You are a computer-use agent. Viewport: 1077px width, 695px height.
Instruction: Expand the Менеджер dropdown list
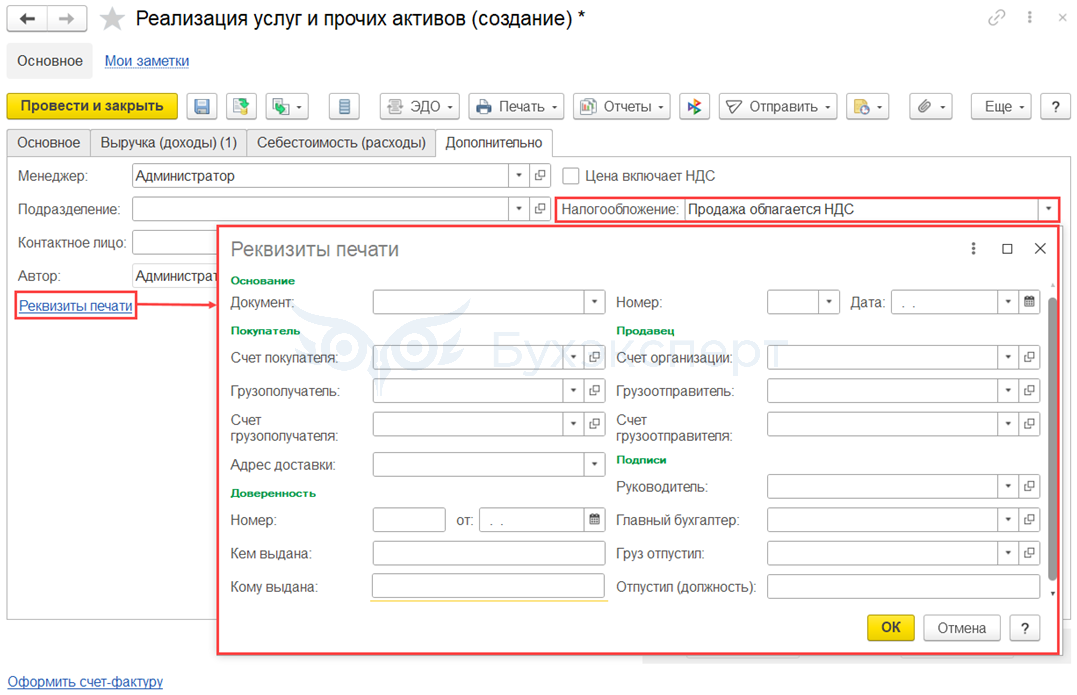[519, 176]
